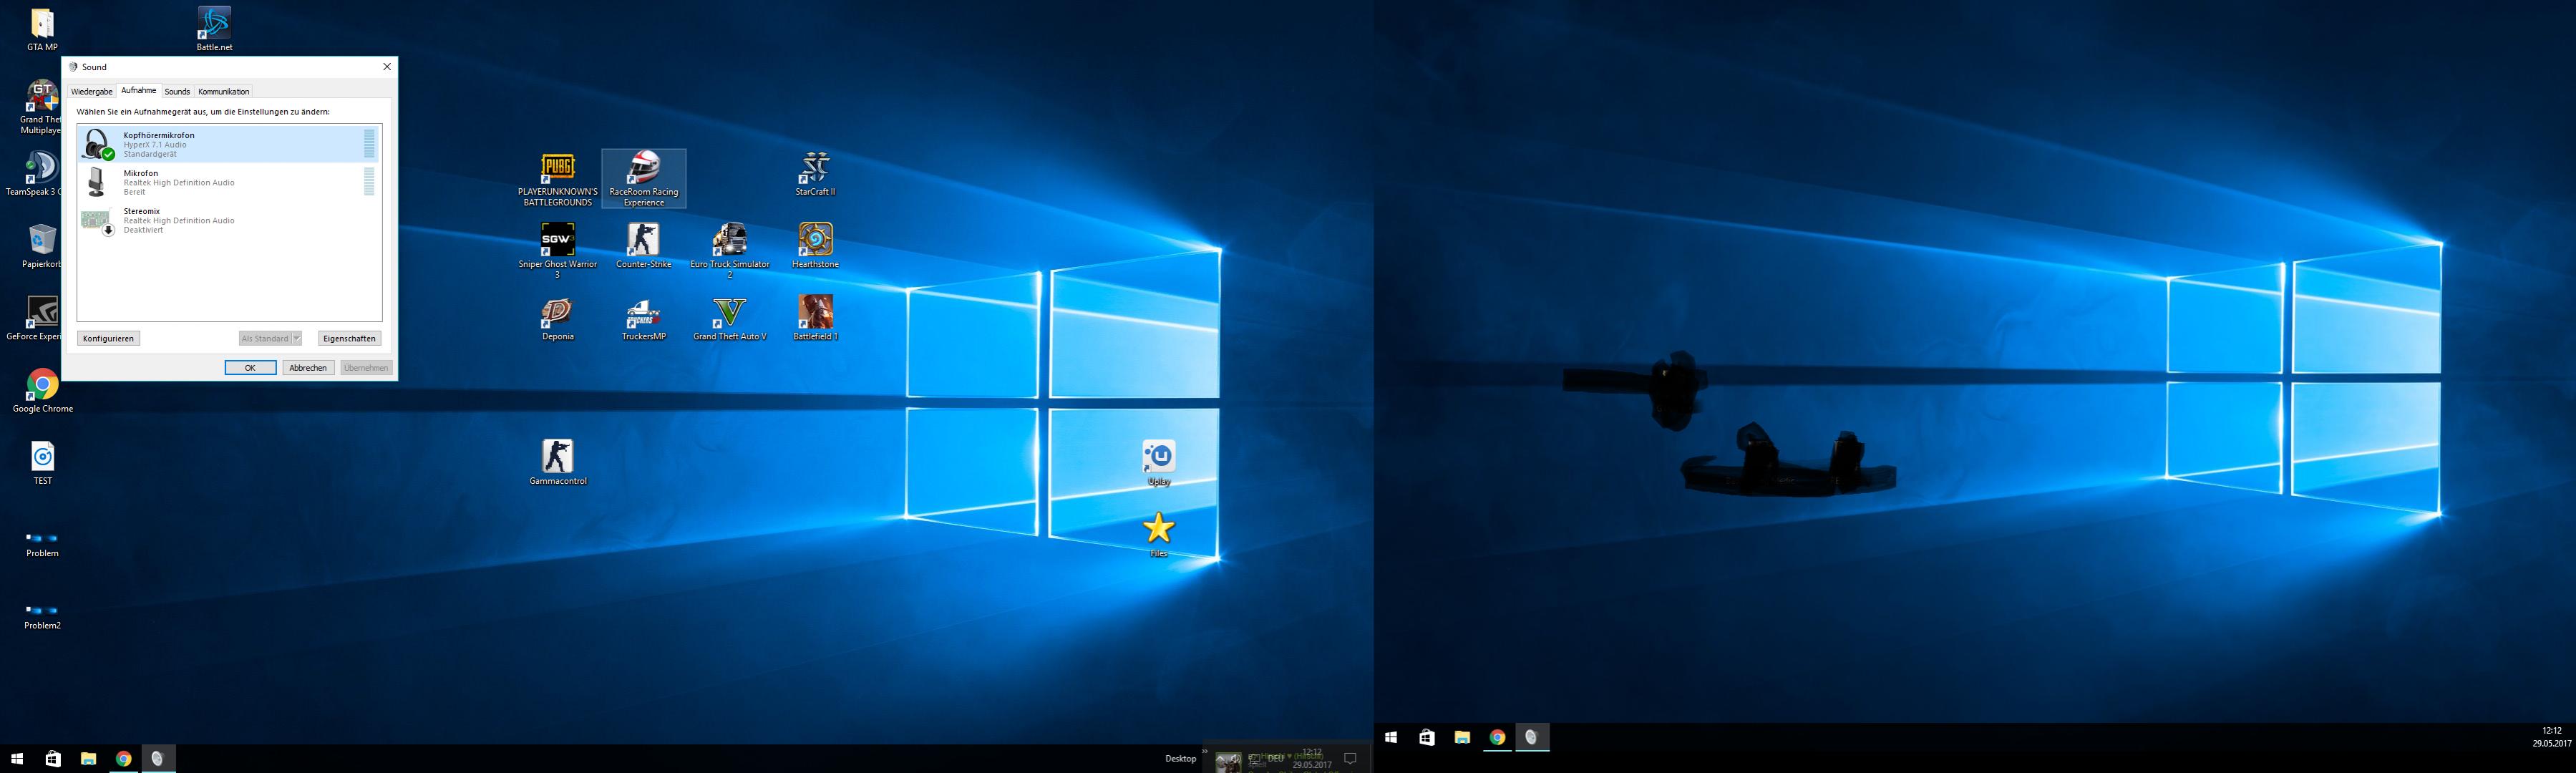Viewport: 2576px width, 773px height.
Task: Open PLAYERUNKNOWN'S BATTLEGROUNDS desktop shortcut
Action: click(x=557, y=169)
